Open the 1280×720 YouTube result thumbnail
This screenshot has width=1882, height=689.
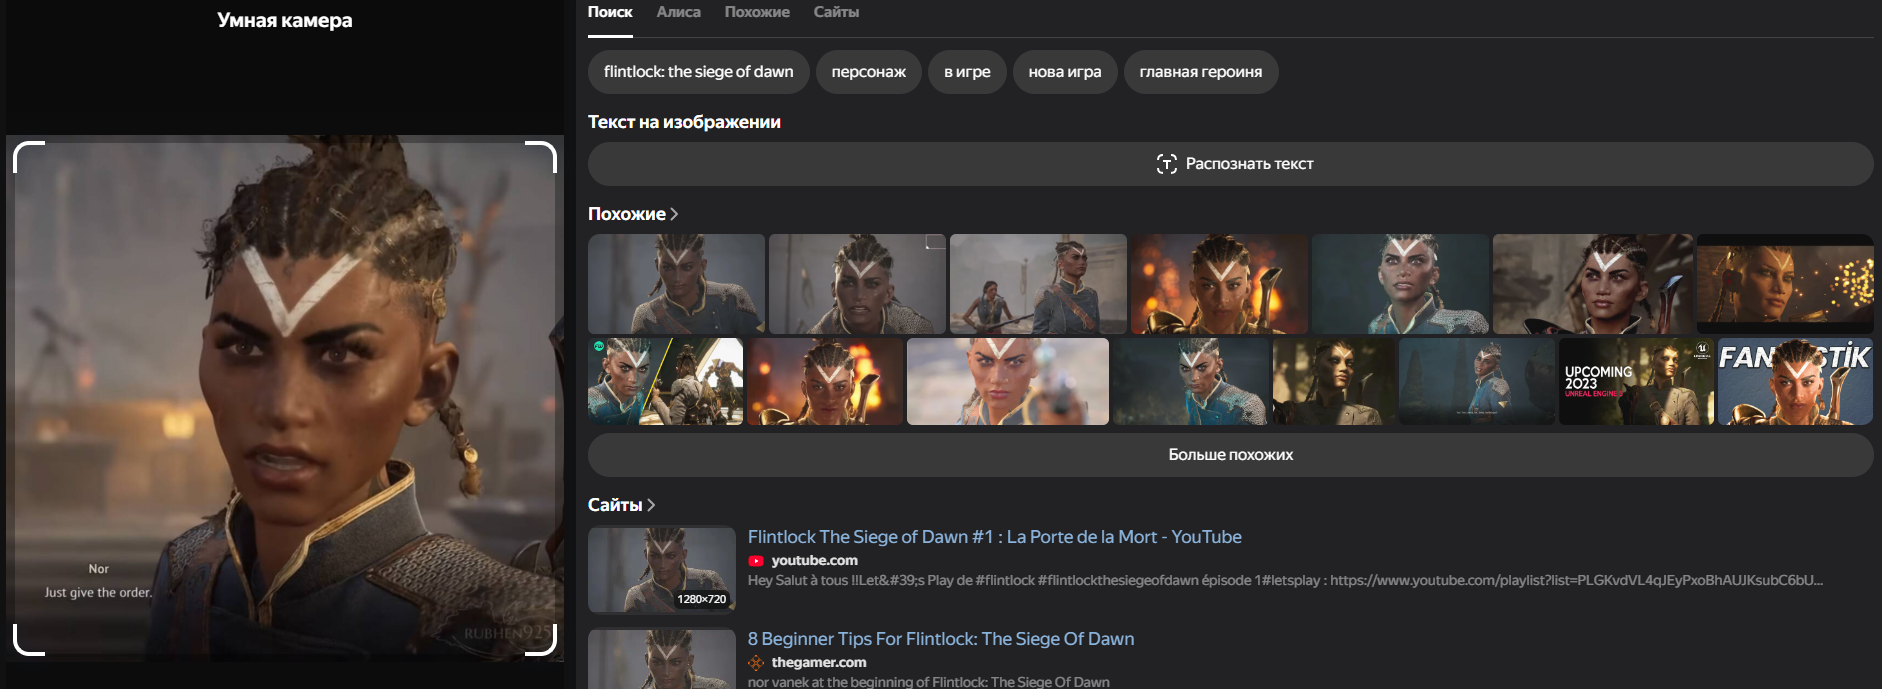click(x=662, y=570)
